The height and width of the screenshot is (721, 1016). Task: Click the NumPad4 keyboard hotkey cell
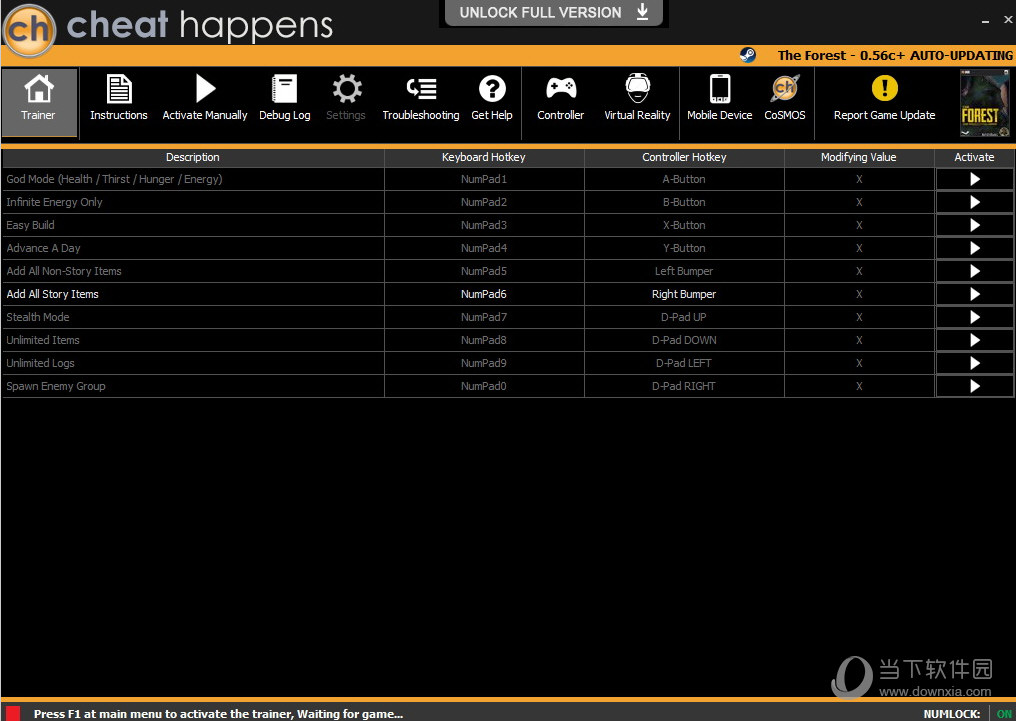pyautogui.click(x=484, y=248)
